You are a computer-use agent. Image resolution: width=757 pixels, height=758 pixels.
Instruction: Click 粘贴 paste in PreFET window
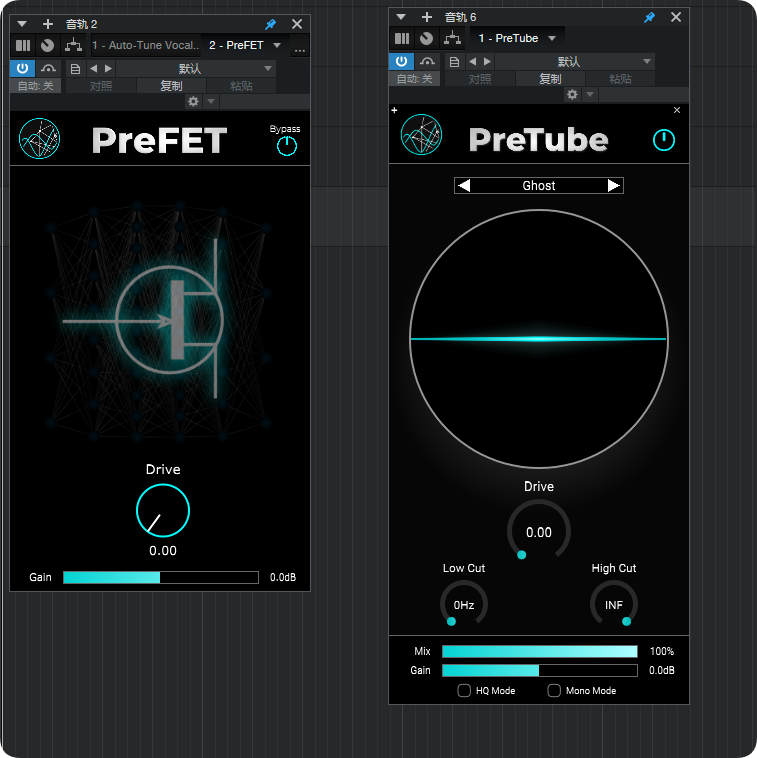241,86
